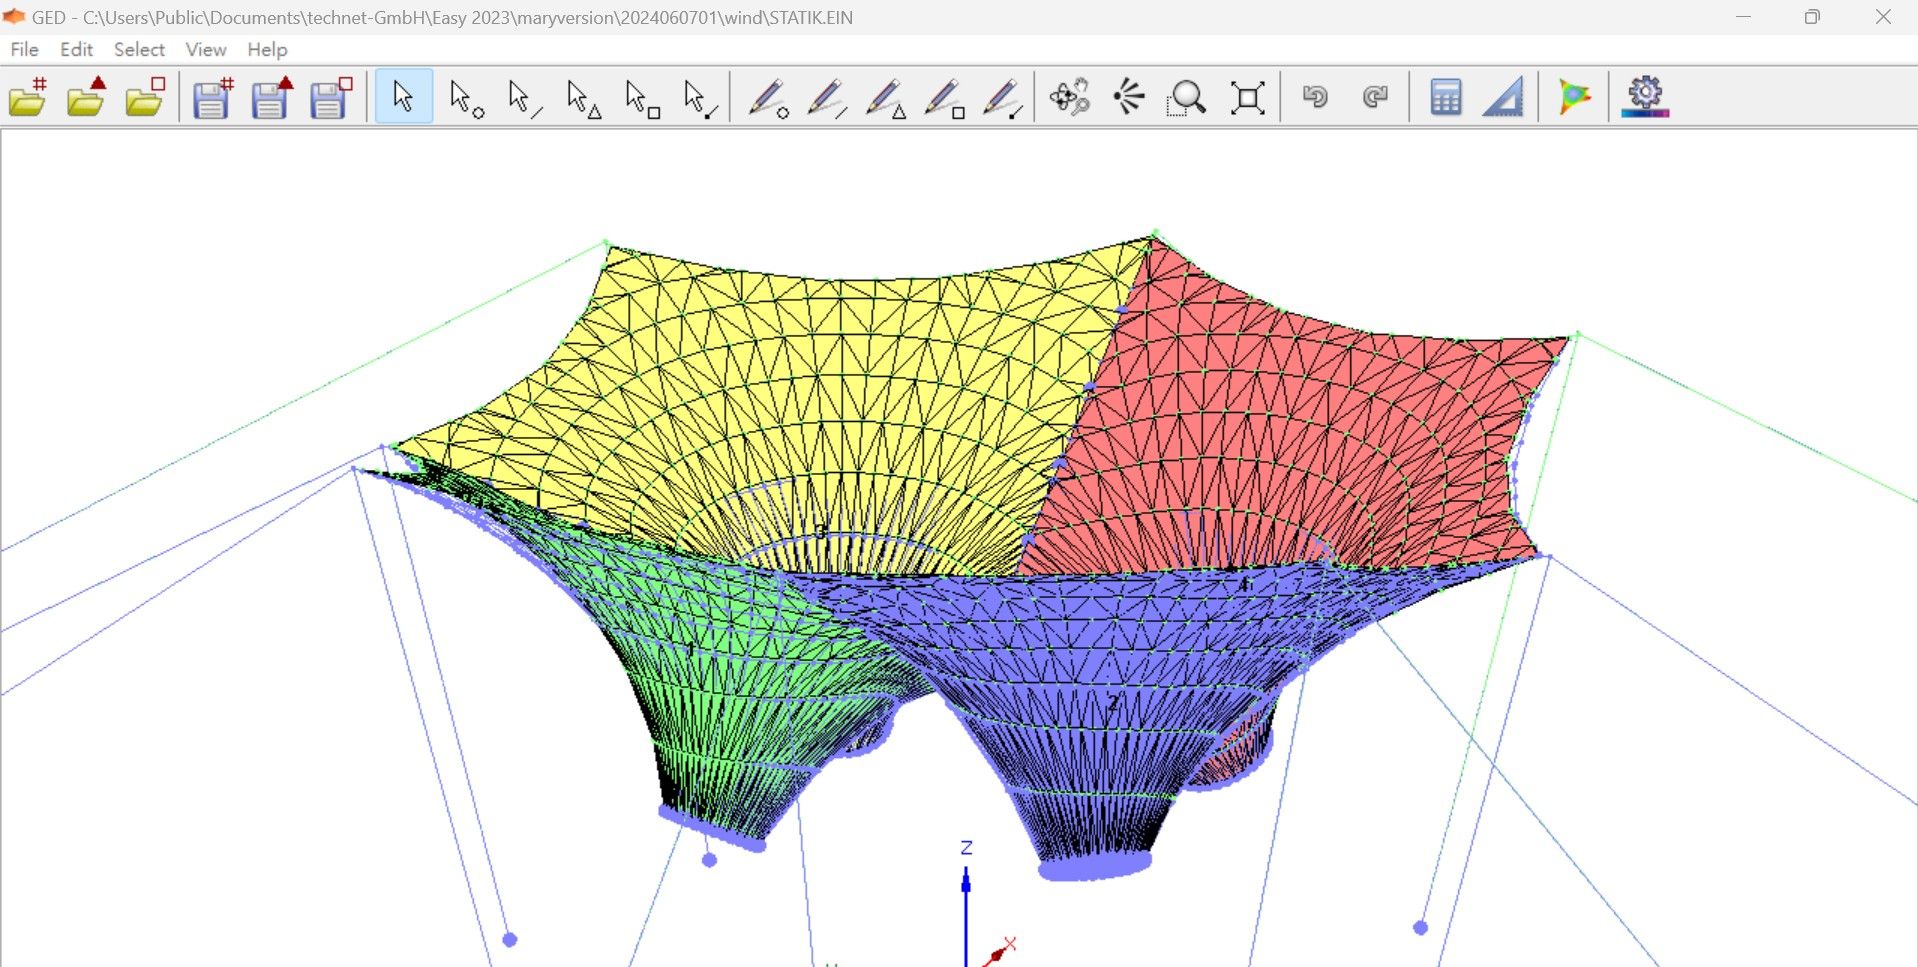The height and width of the screenshot is (967, 1918).
Task: Select the plain arrow pointer tool
Action: tap(403, 97)
